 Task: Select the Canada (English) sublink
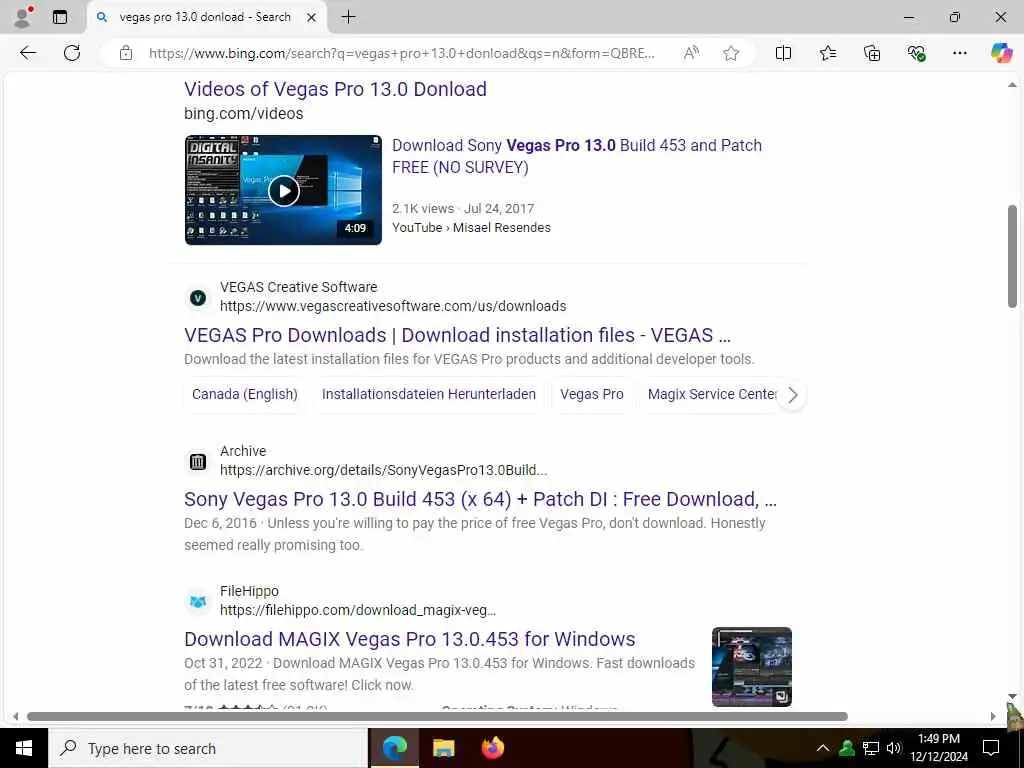(245, 394)
